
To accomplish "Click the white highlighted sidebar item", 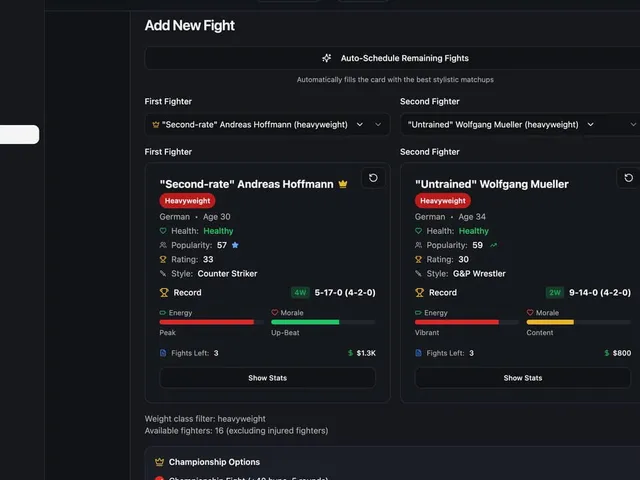I will pyautogui.click(x=20, y=134).
